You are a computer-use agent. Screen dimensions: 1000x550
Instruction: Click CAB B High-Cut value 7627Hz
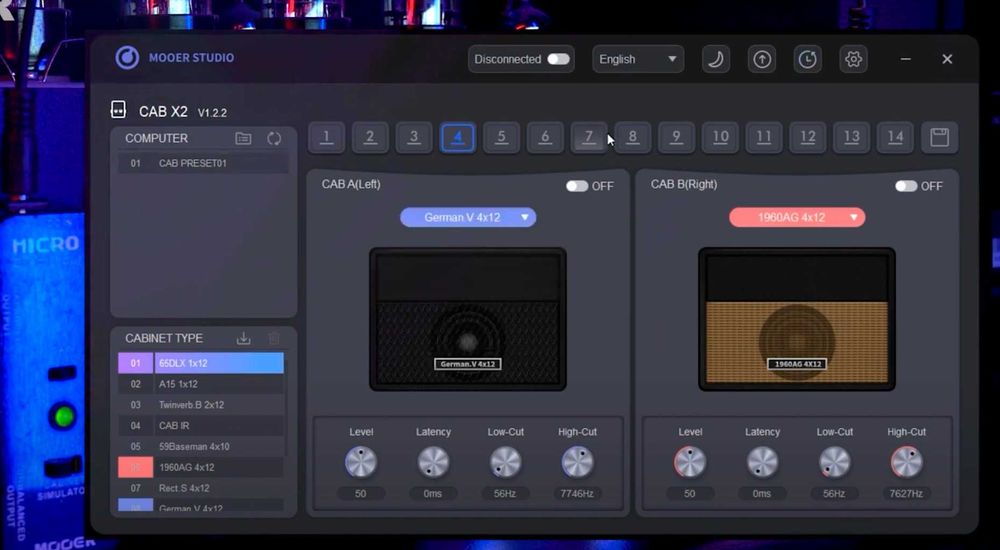906,493
